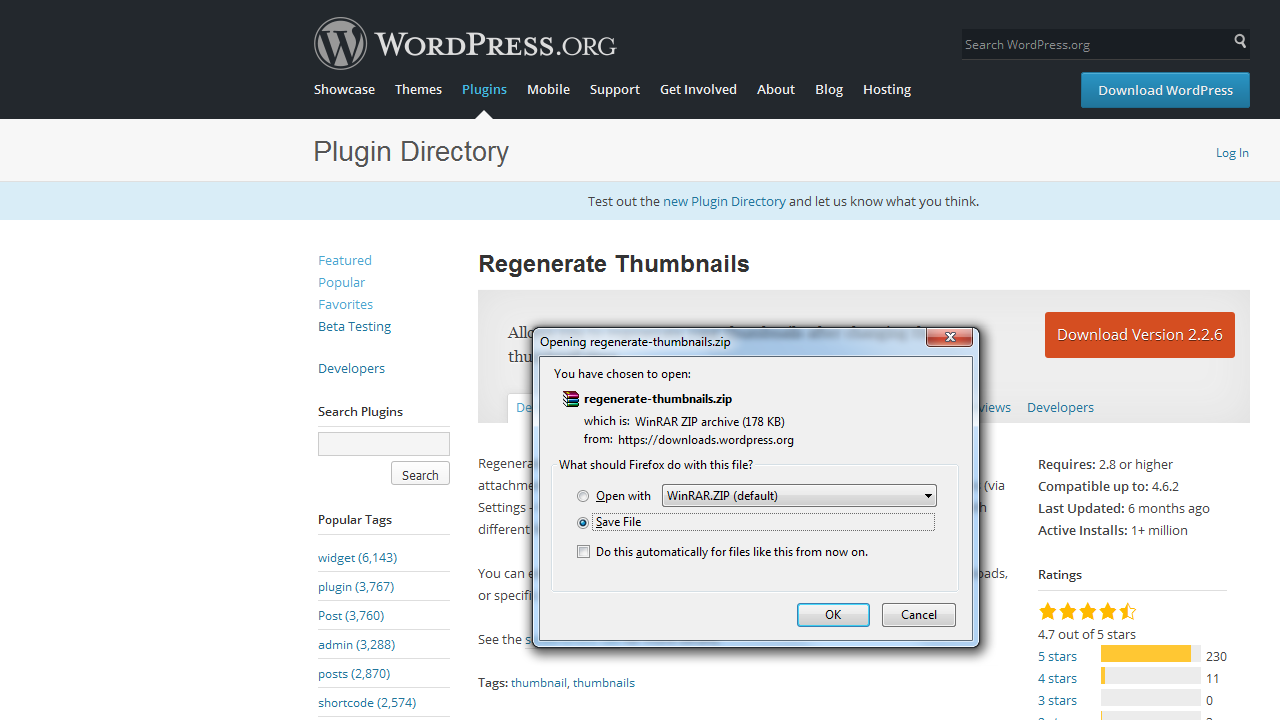Click the Regenerate Thumbnails heading

[x=614, y=264]
